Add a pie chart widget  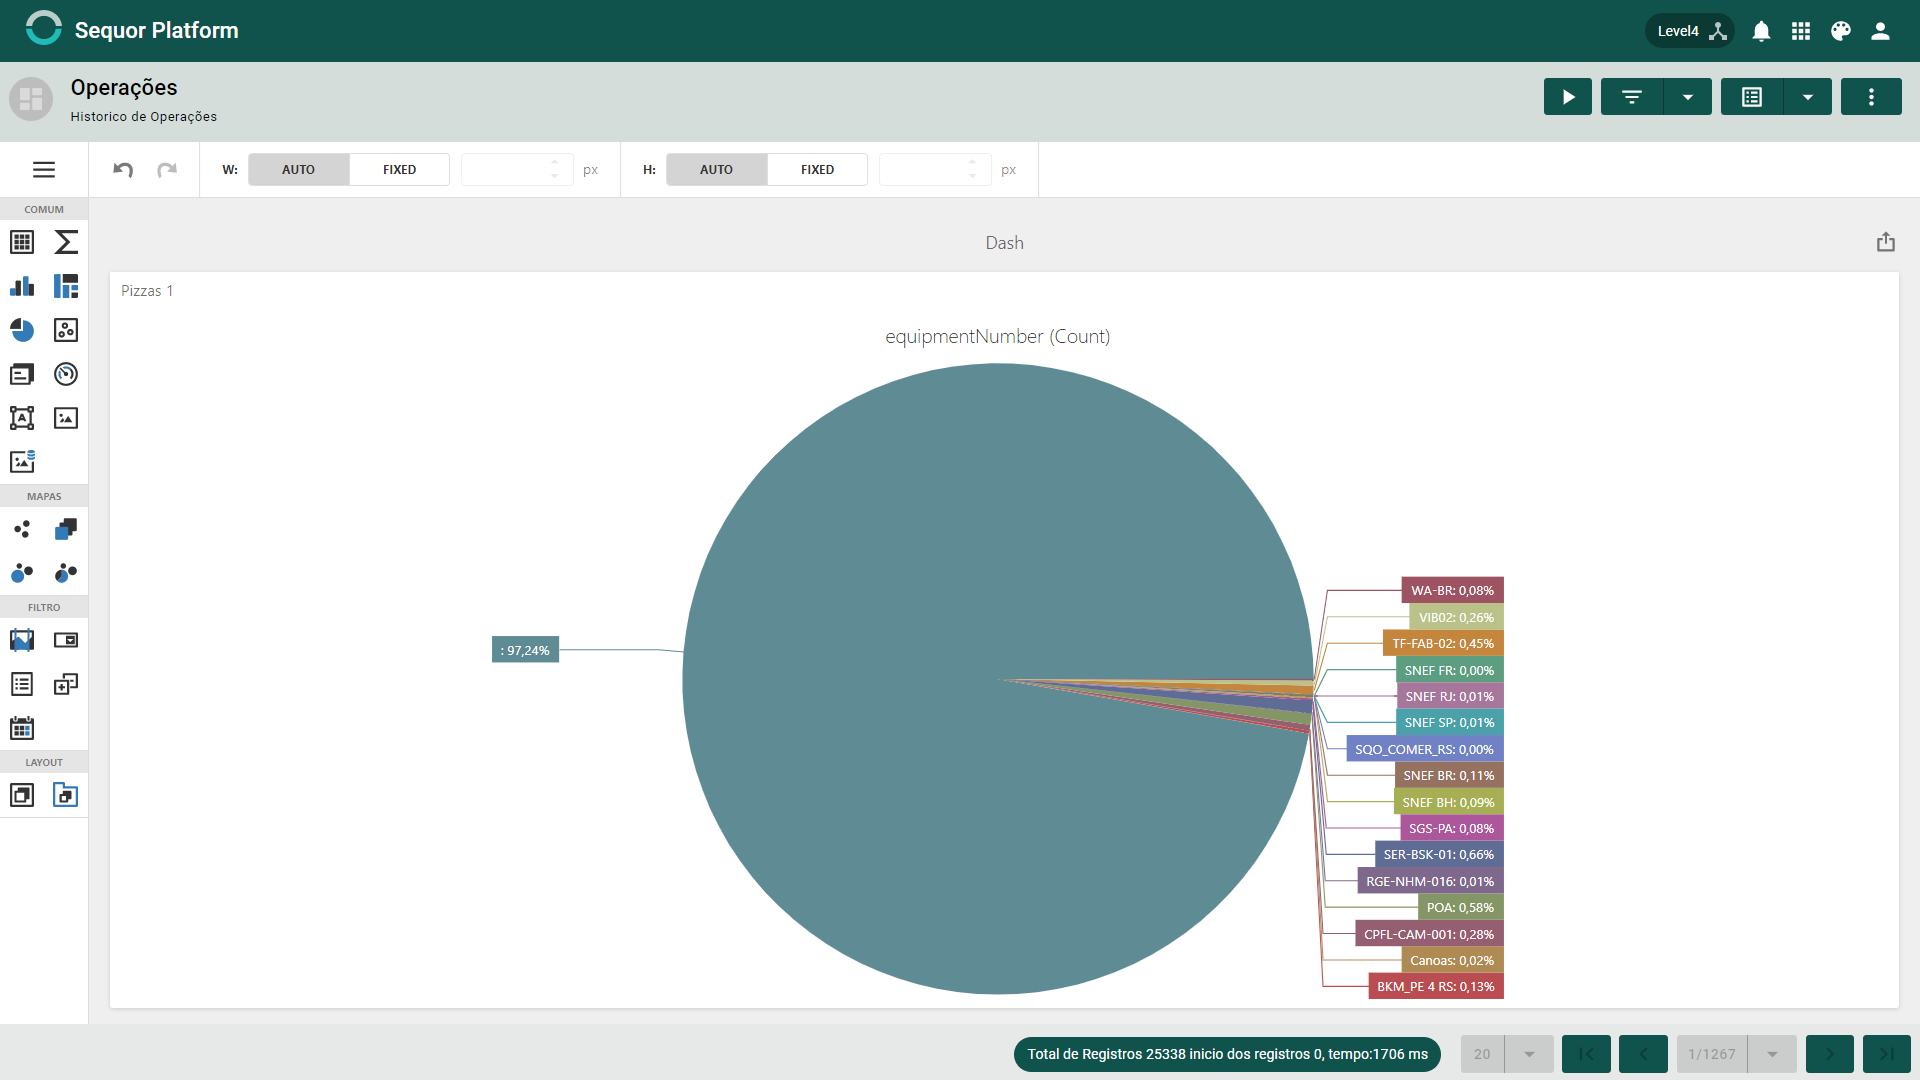tap(22, 330)
